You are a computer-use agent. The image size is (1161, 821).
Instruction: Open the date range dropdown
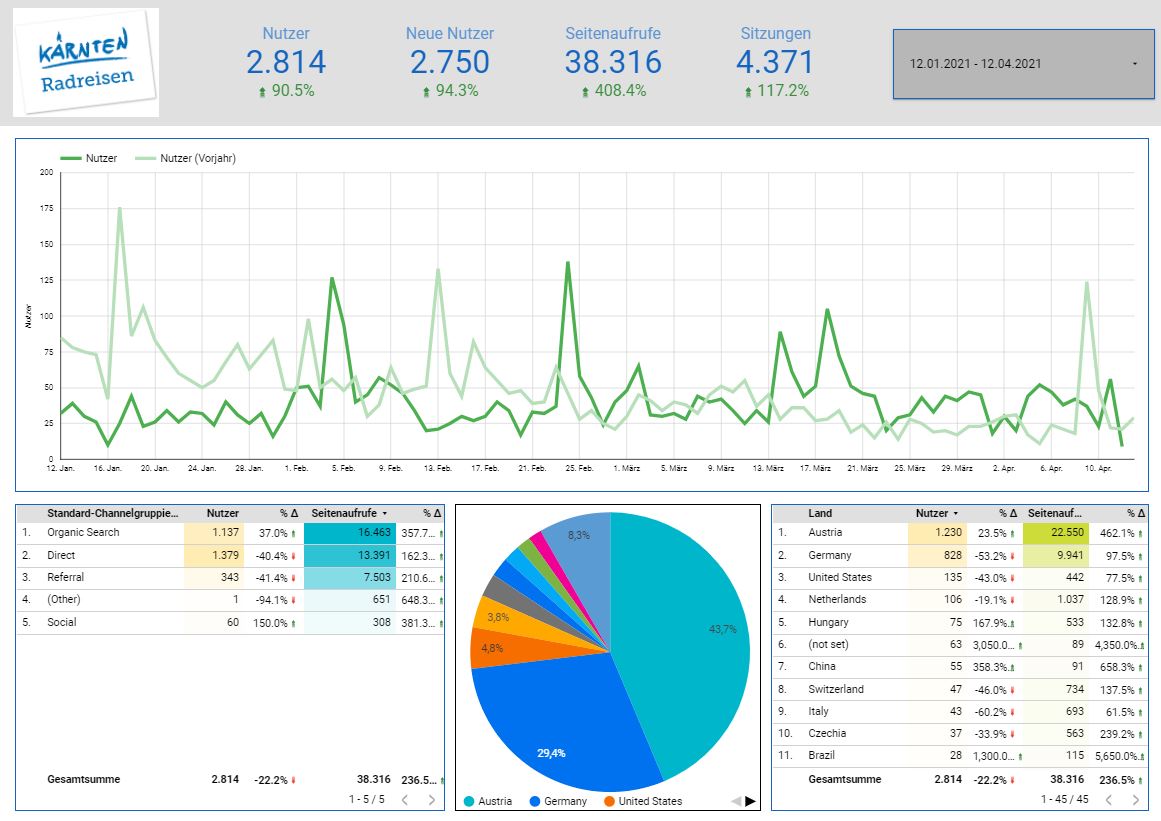[x=1020, y=64]
